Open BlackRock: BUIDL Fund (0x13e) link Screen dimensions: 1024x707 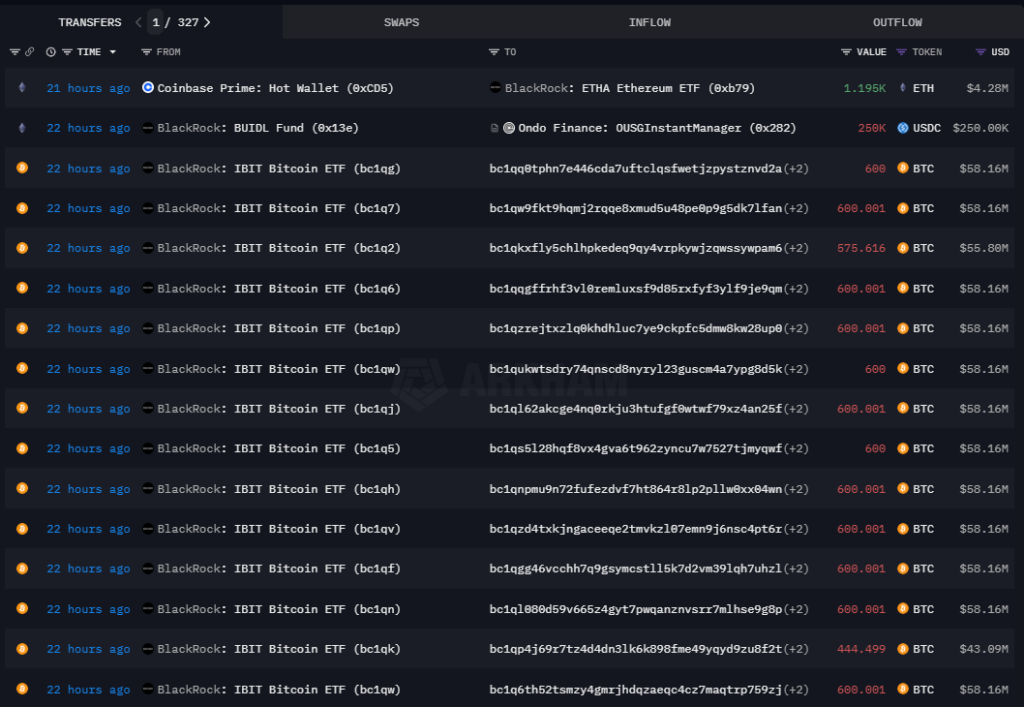click(x=258, y=128)
